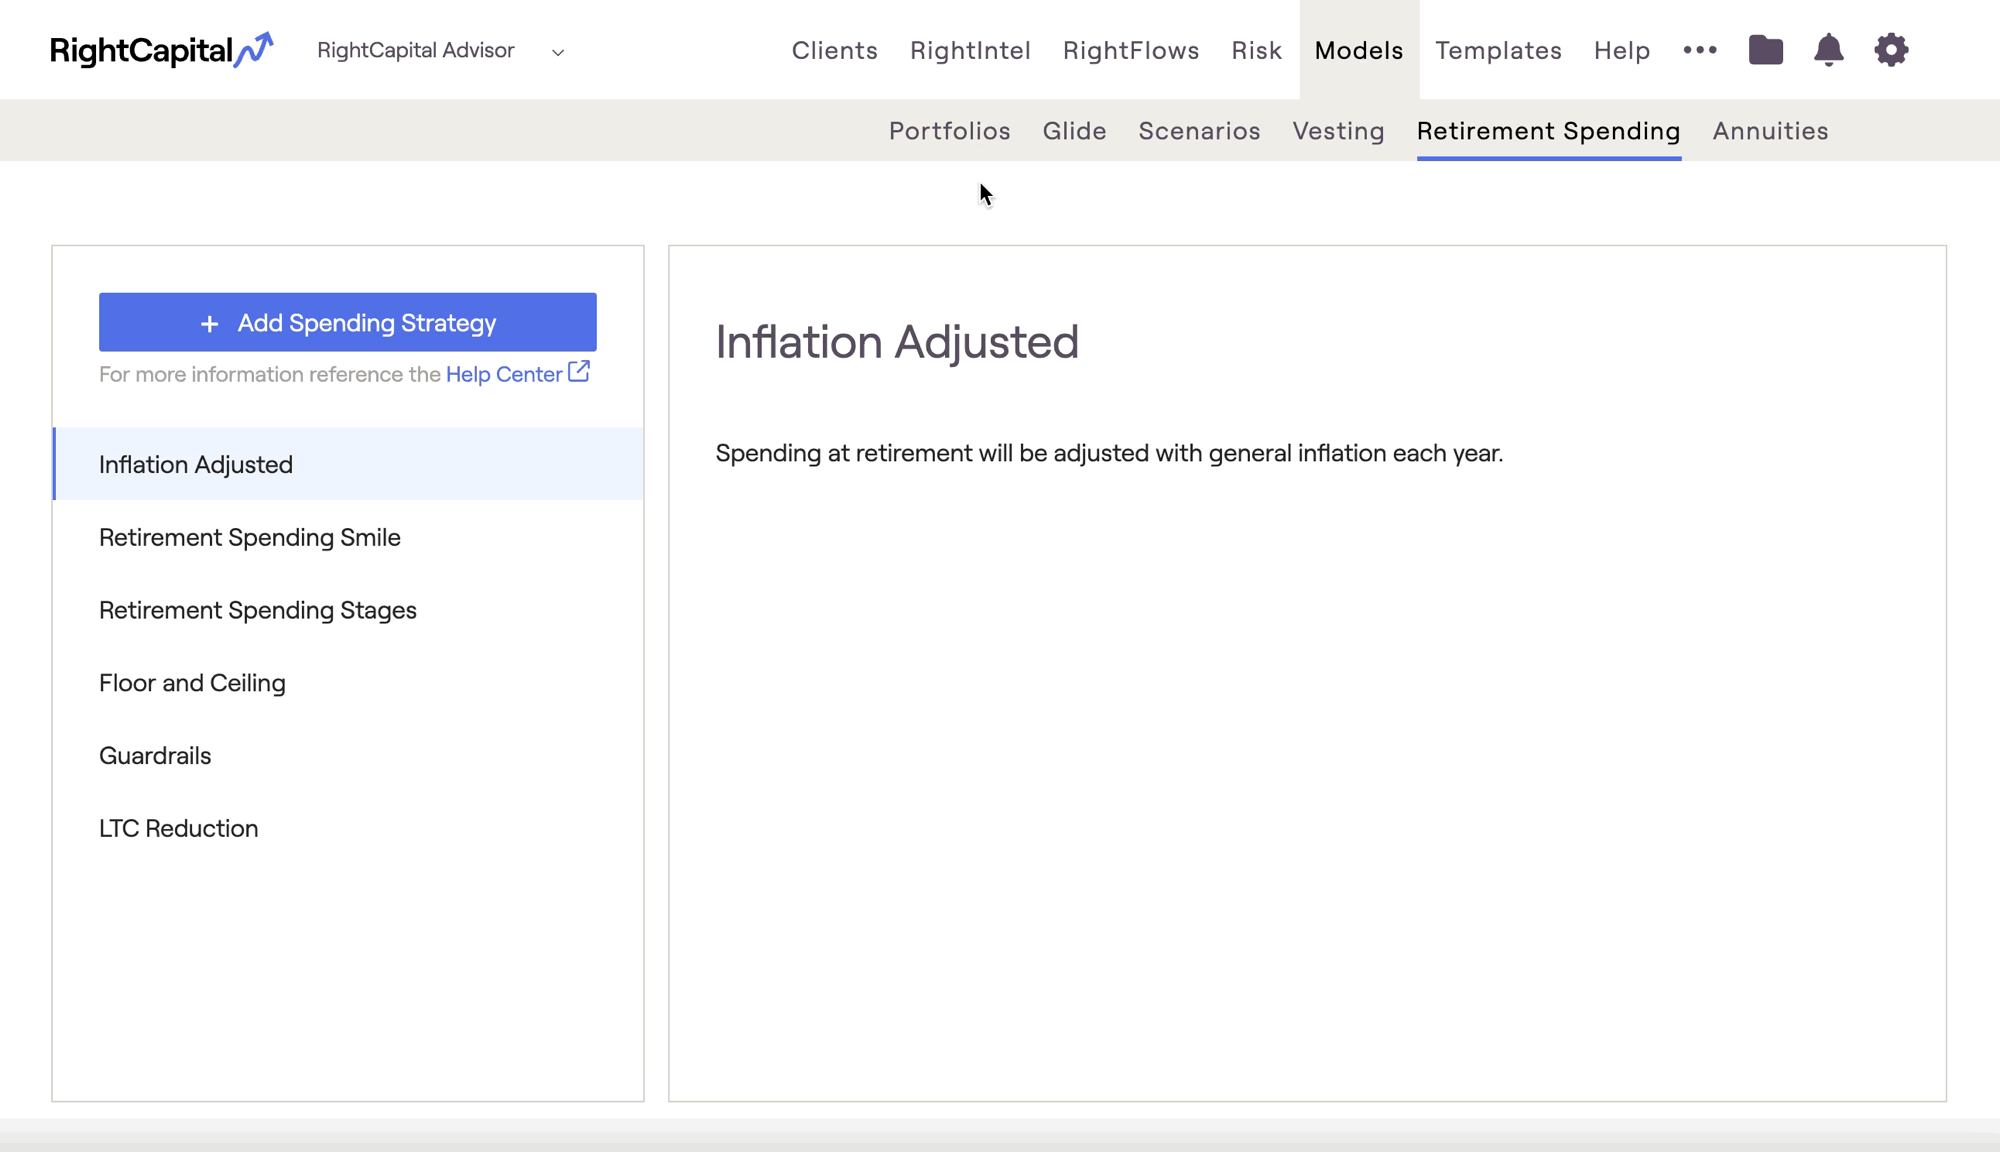Click the RightCapital logo

point(161,50)
